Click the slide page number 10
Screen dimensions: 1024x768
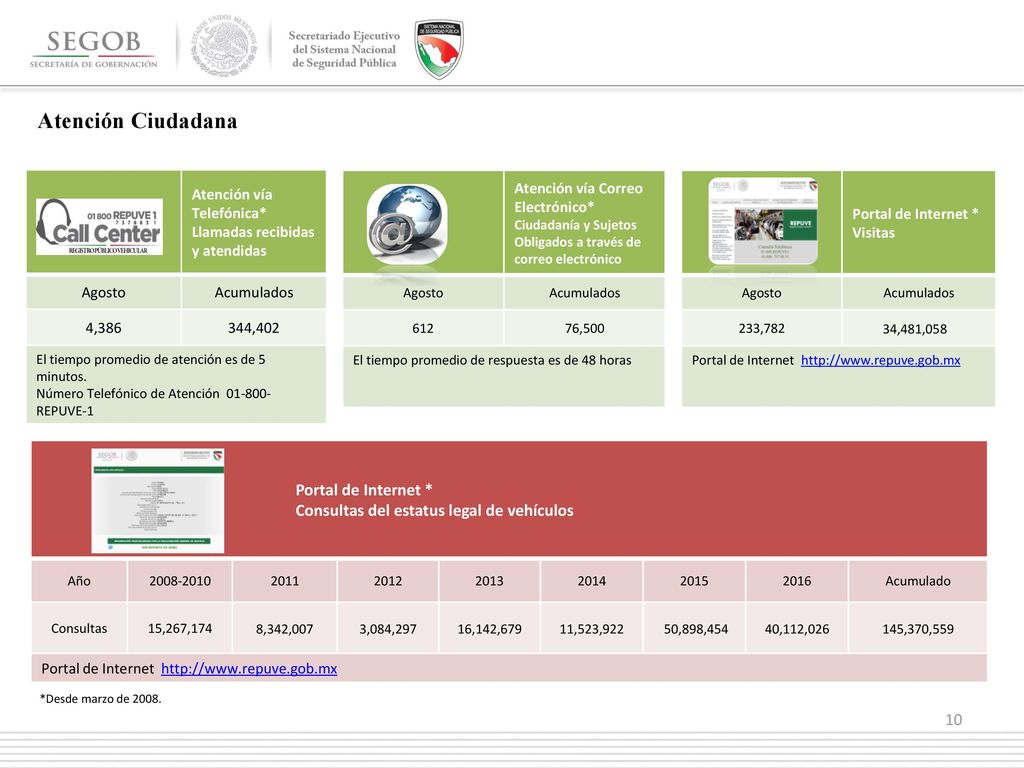(953, 720)
